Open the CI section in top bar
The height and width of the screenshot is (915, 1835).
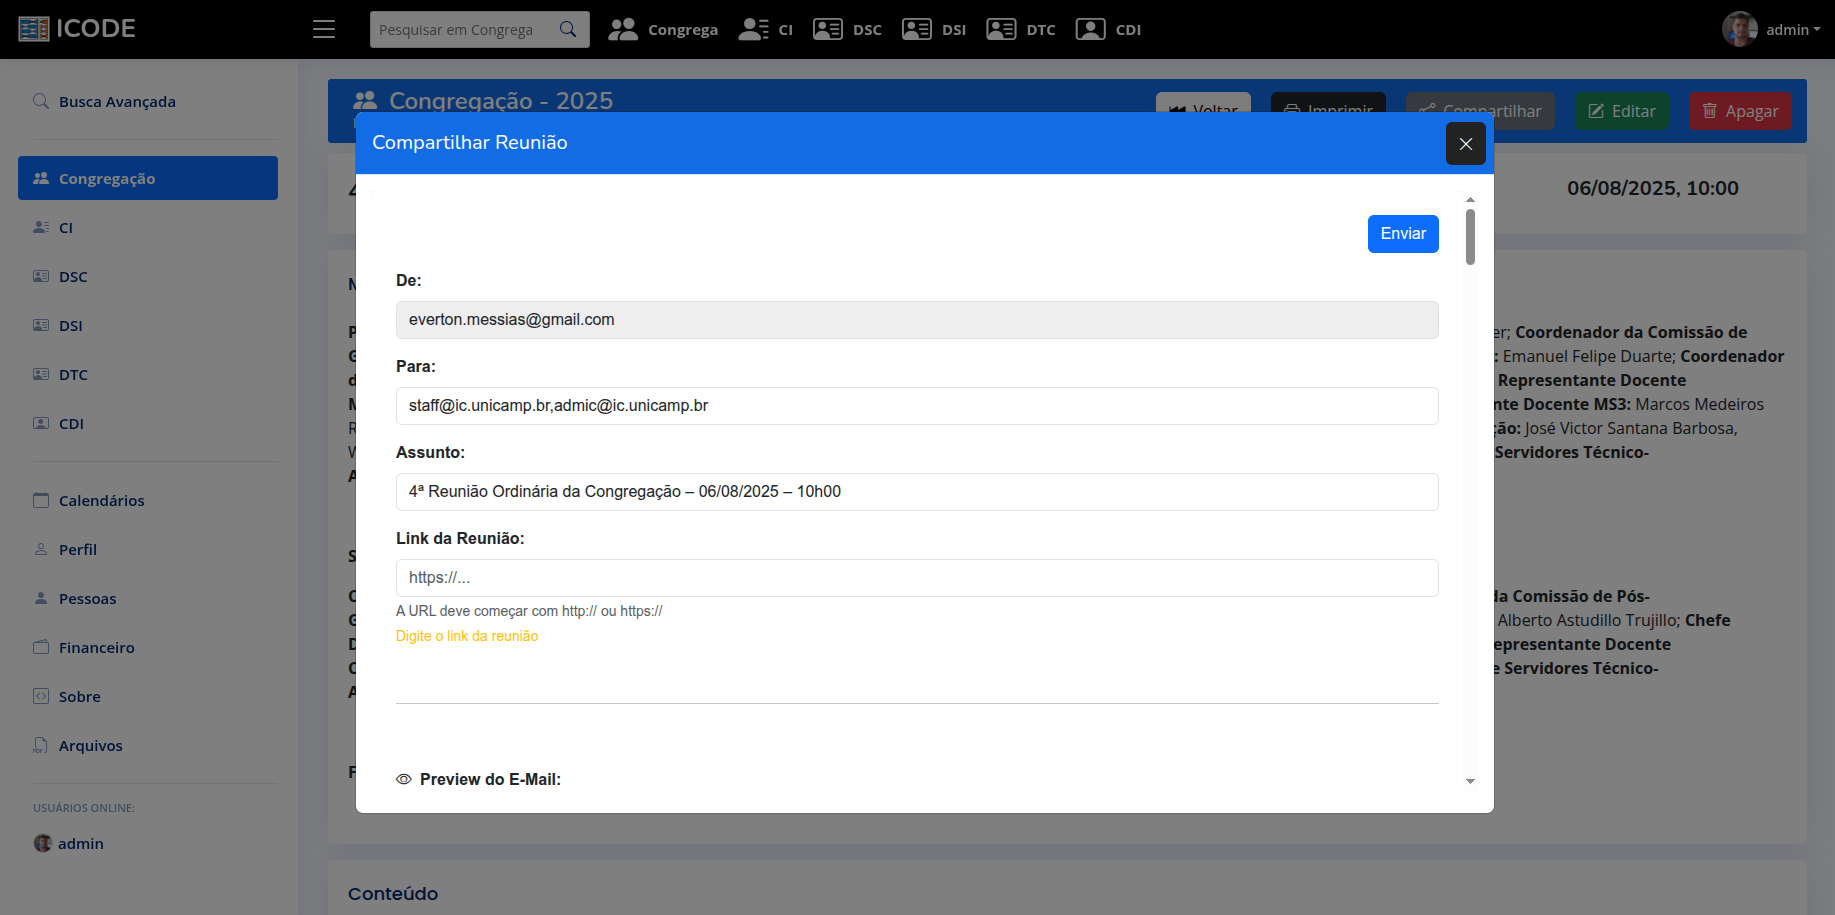point(766,30)
